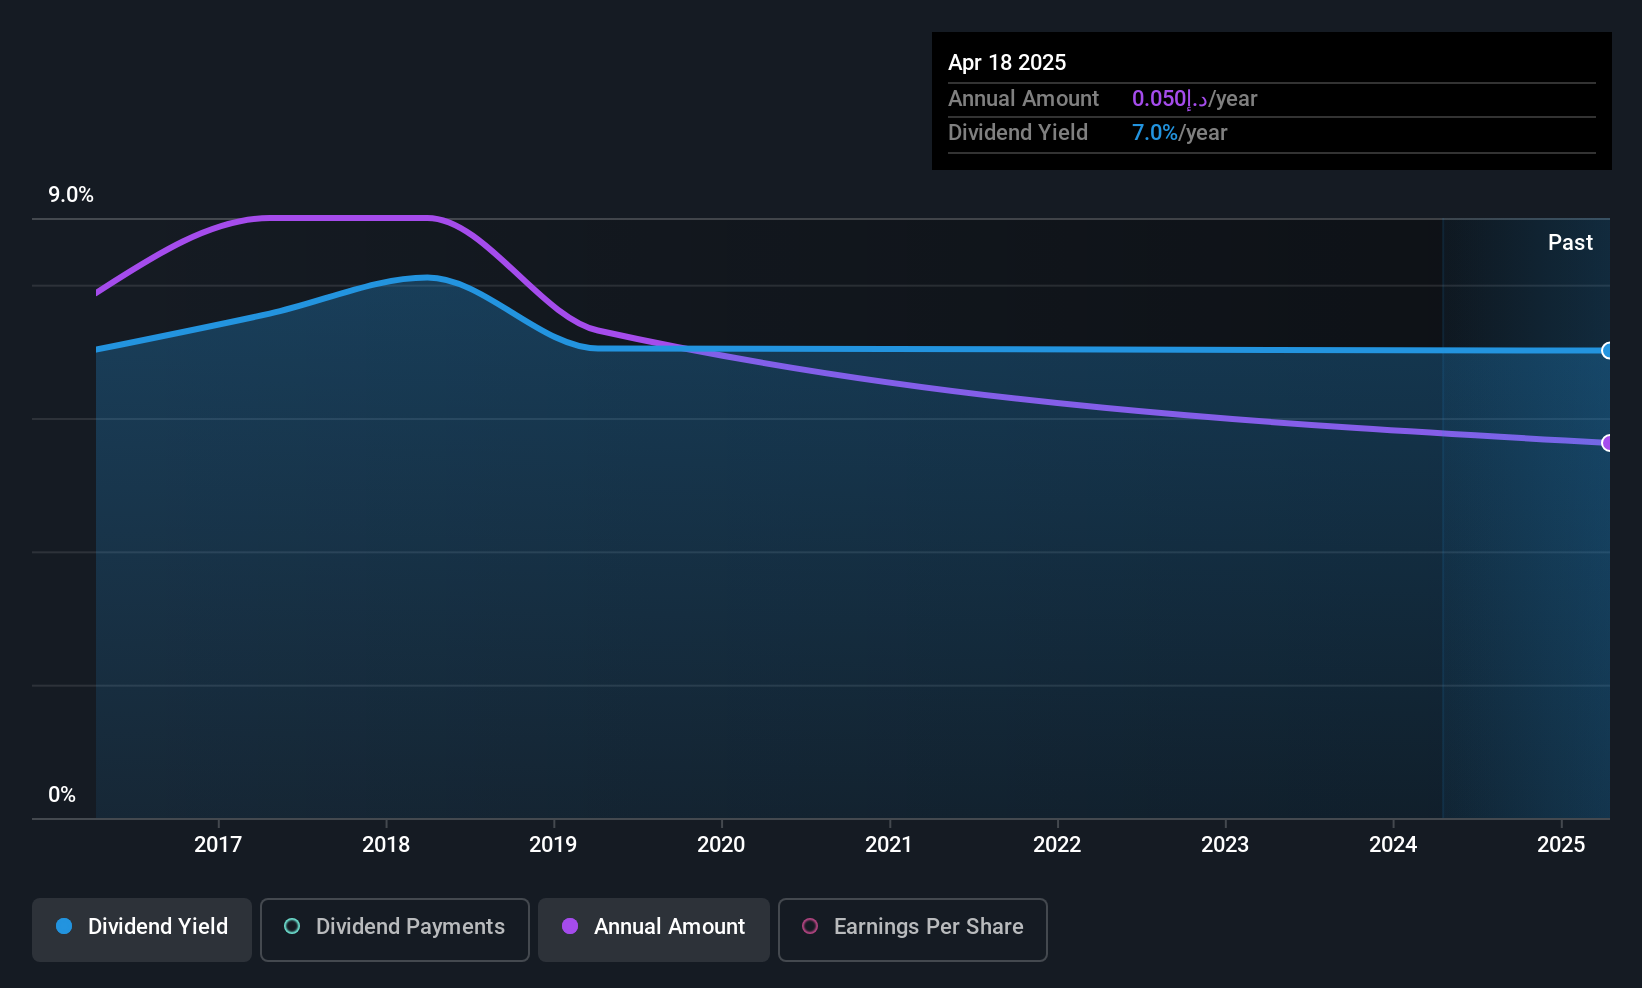Click the 7.0%/year dividend yield value
Viewport: 1642px width, 988px height.
pyautogui.click(x=1179, y=133)
